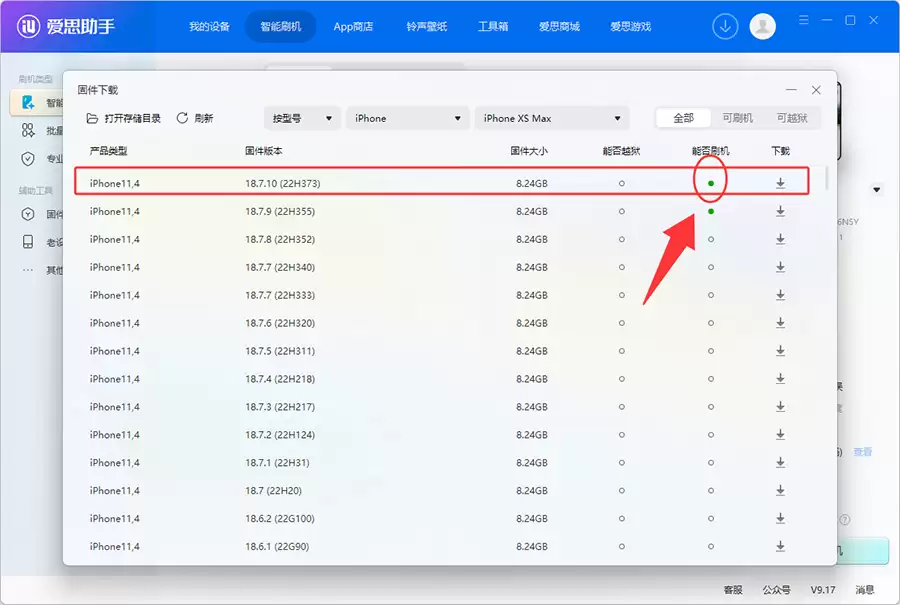Screen dimensions: 900x605
Task: Select the 全部 firmware filter
Action: coord(683,118)
